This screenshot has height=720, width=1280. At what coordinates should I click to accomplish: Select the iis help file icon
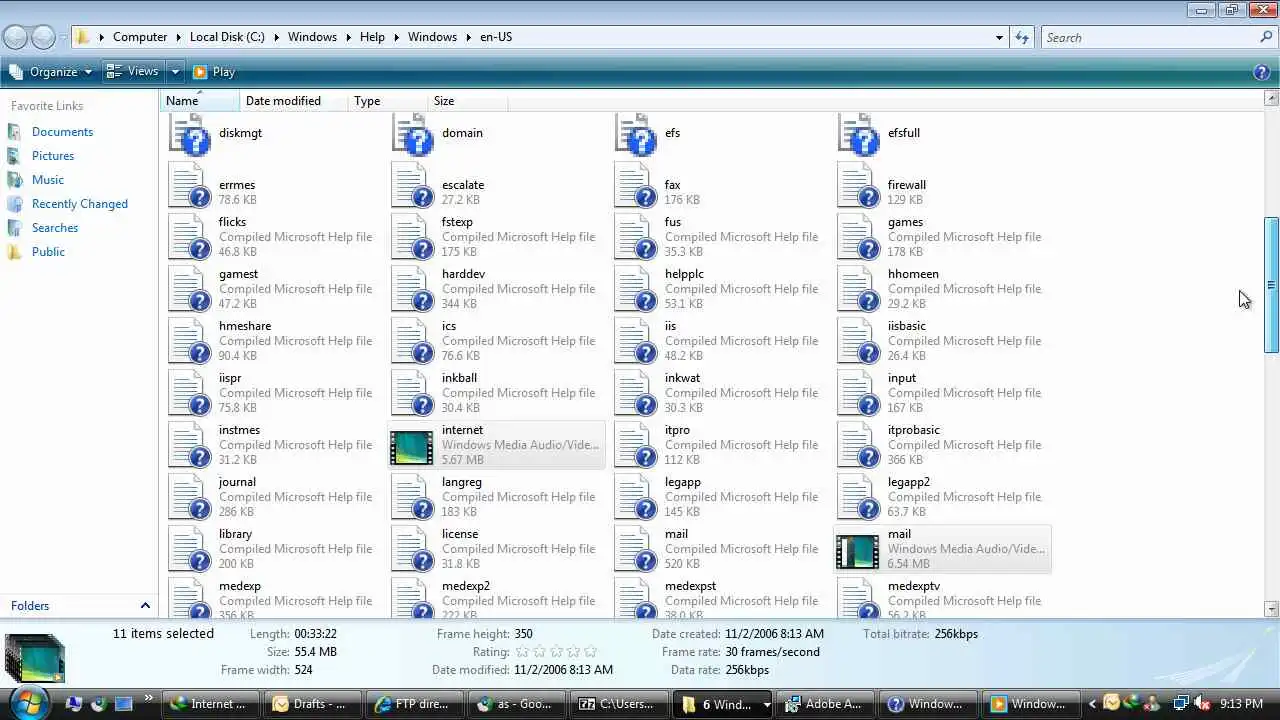(636, 342)
